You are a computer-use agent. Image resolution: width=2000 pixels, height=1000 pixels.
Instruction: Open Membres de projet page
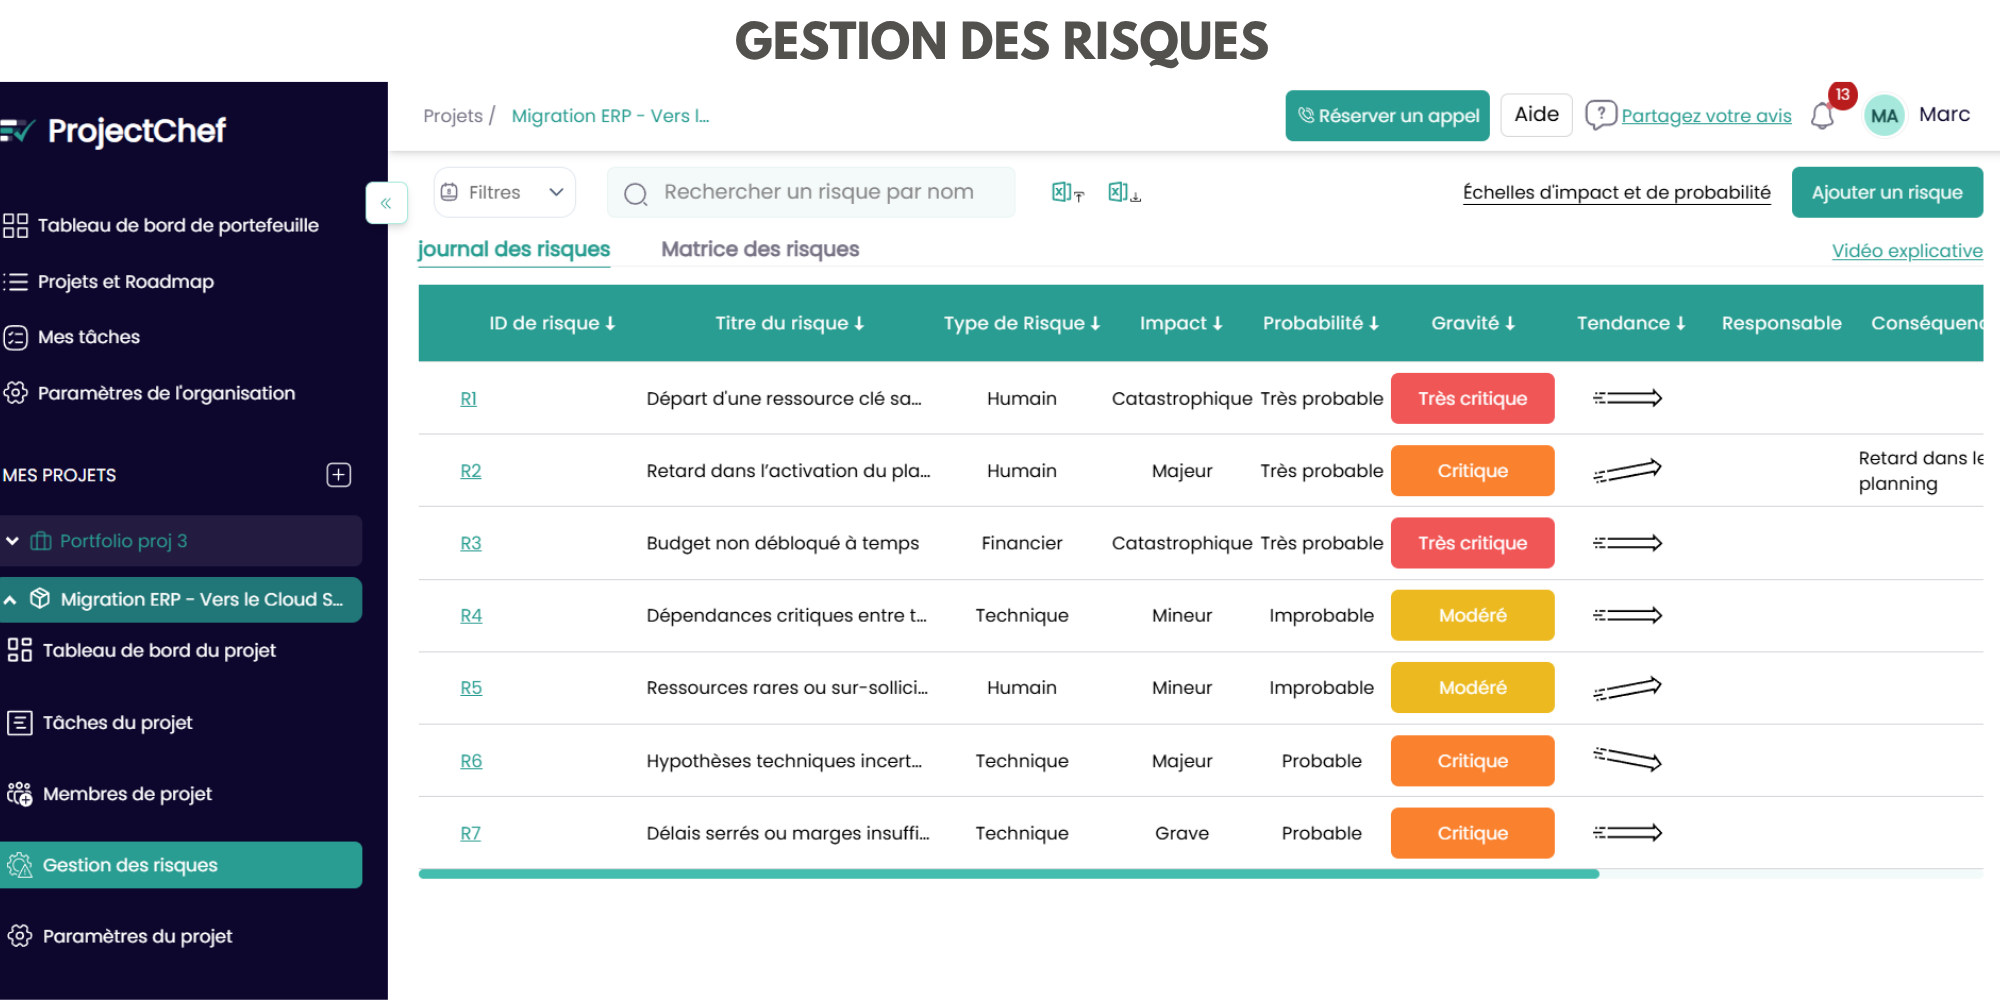(127, 794)
